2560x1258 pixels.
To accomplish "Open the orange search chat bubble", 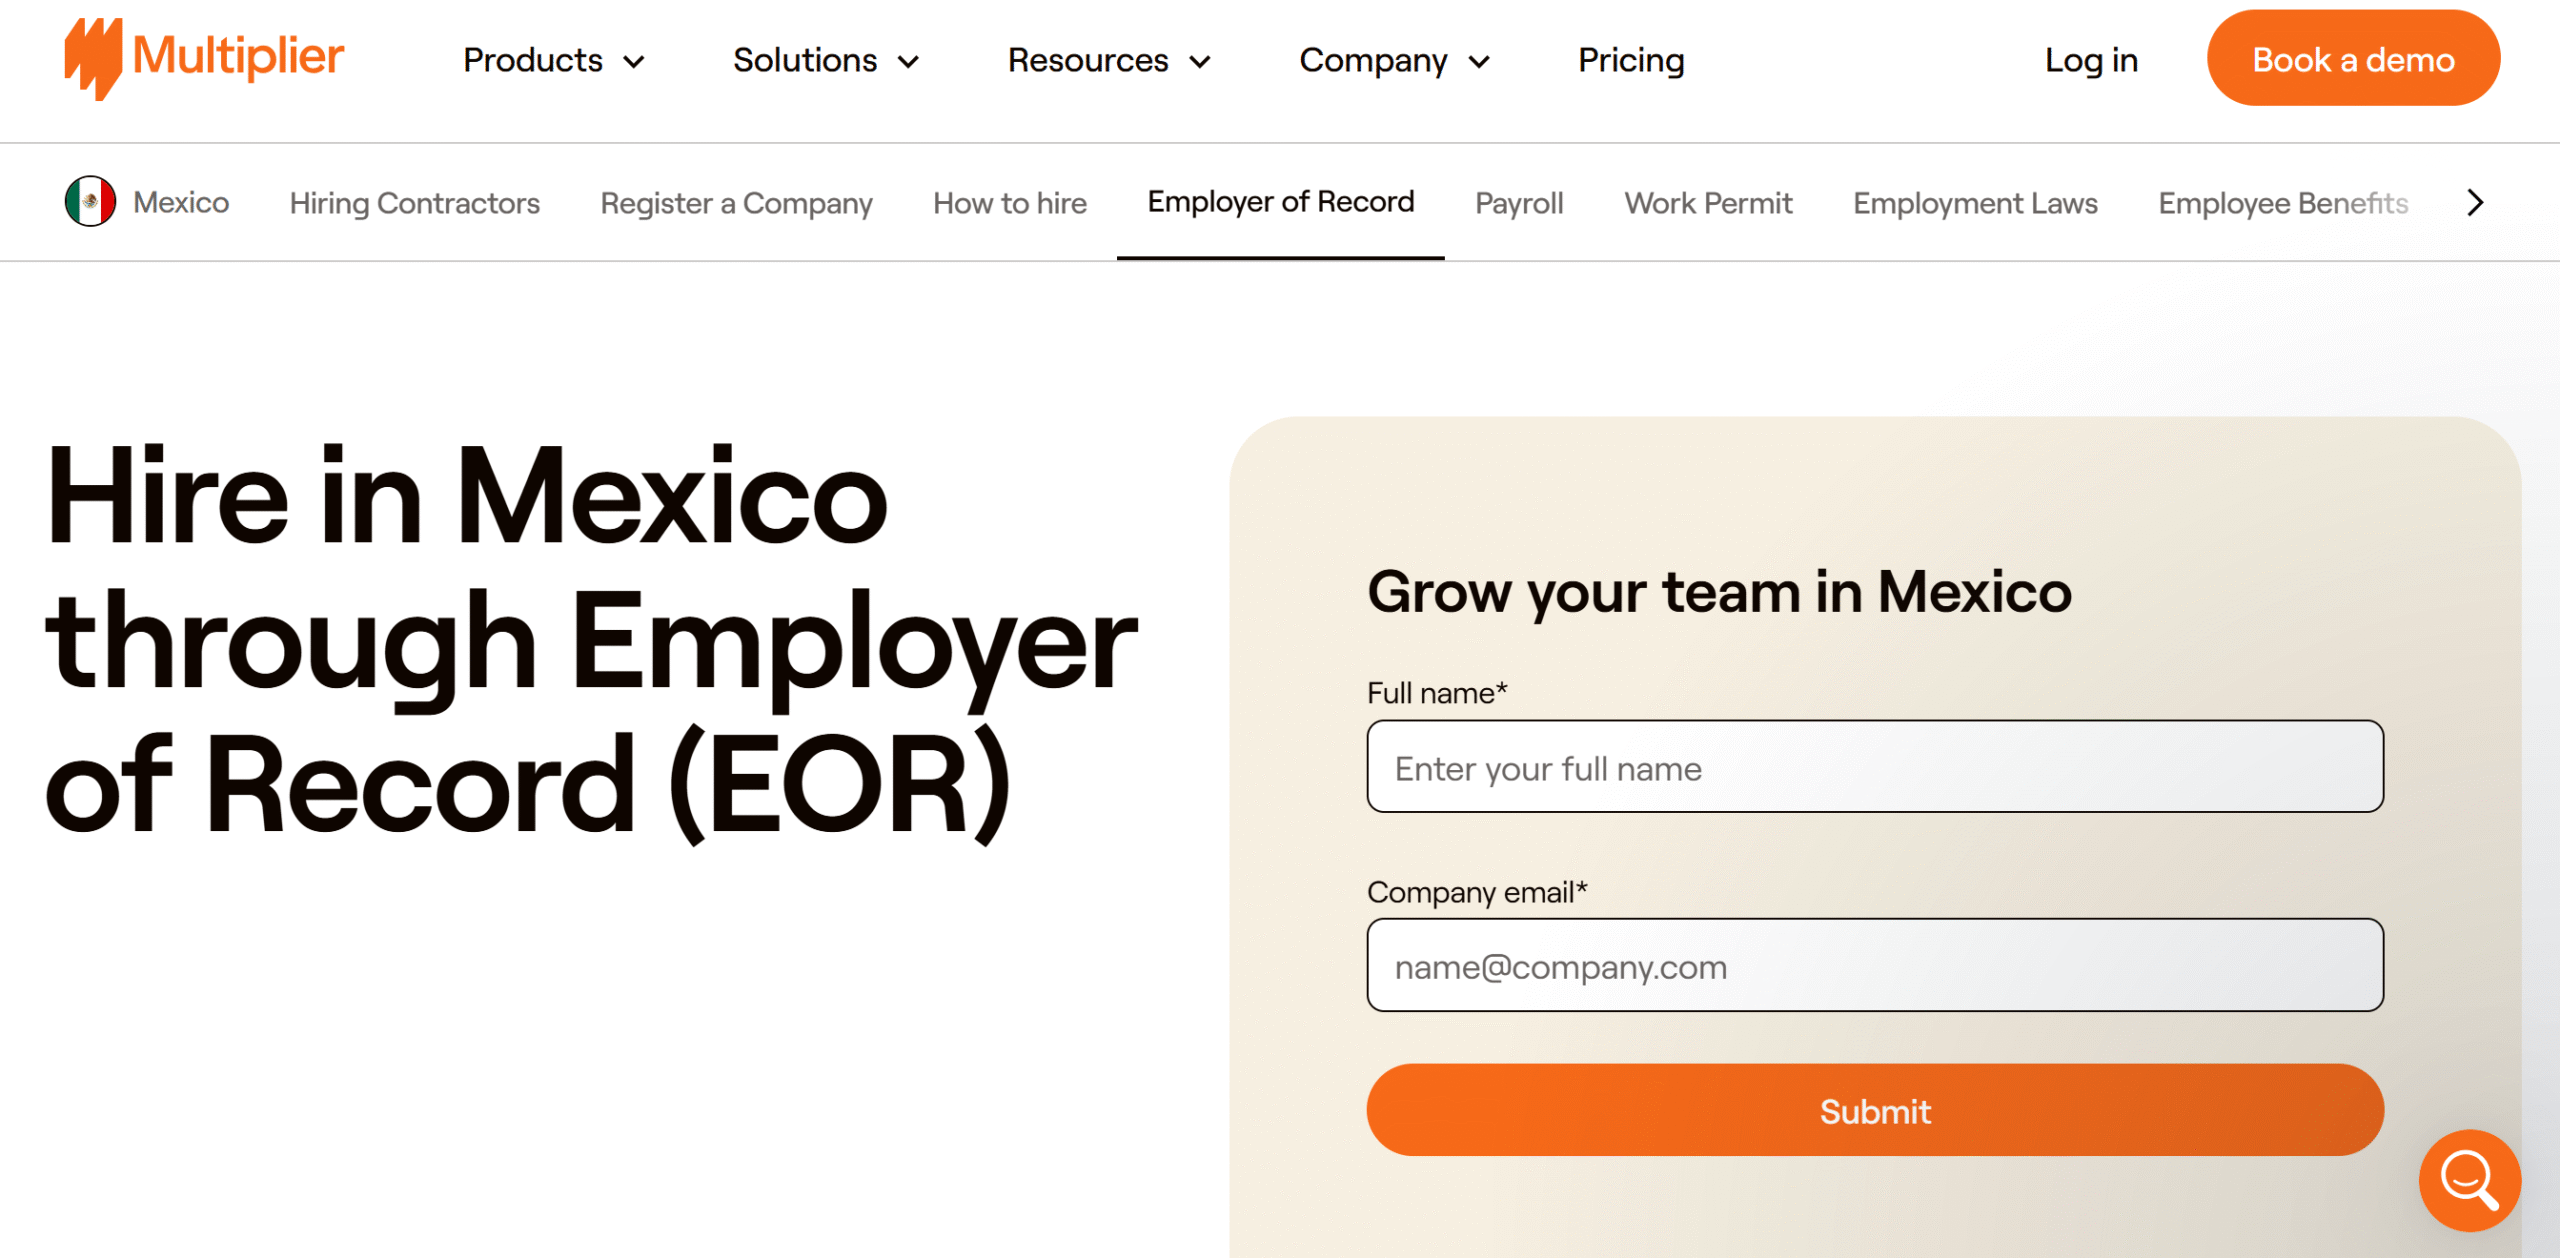I will point(2469,1180).
